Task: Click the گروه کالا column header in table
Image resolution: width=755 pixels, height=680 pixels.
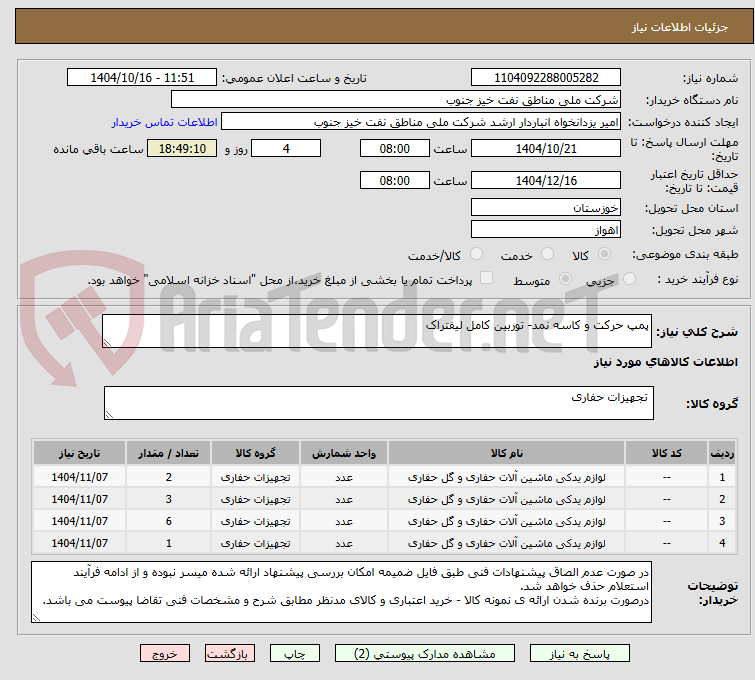Action: tap(255, 453)
